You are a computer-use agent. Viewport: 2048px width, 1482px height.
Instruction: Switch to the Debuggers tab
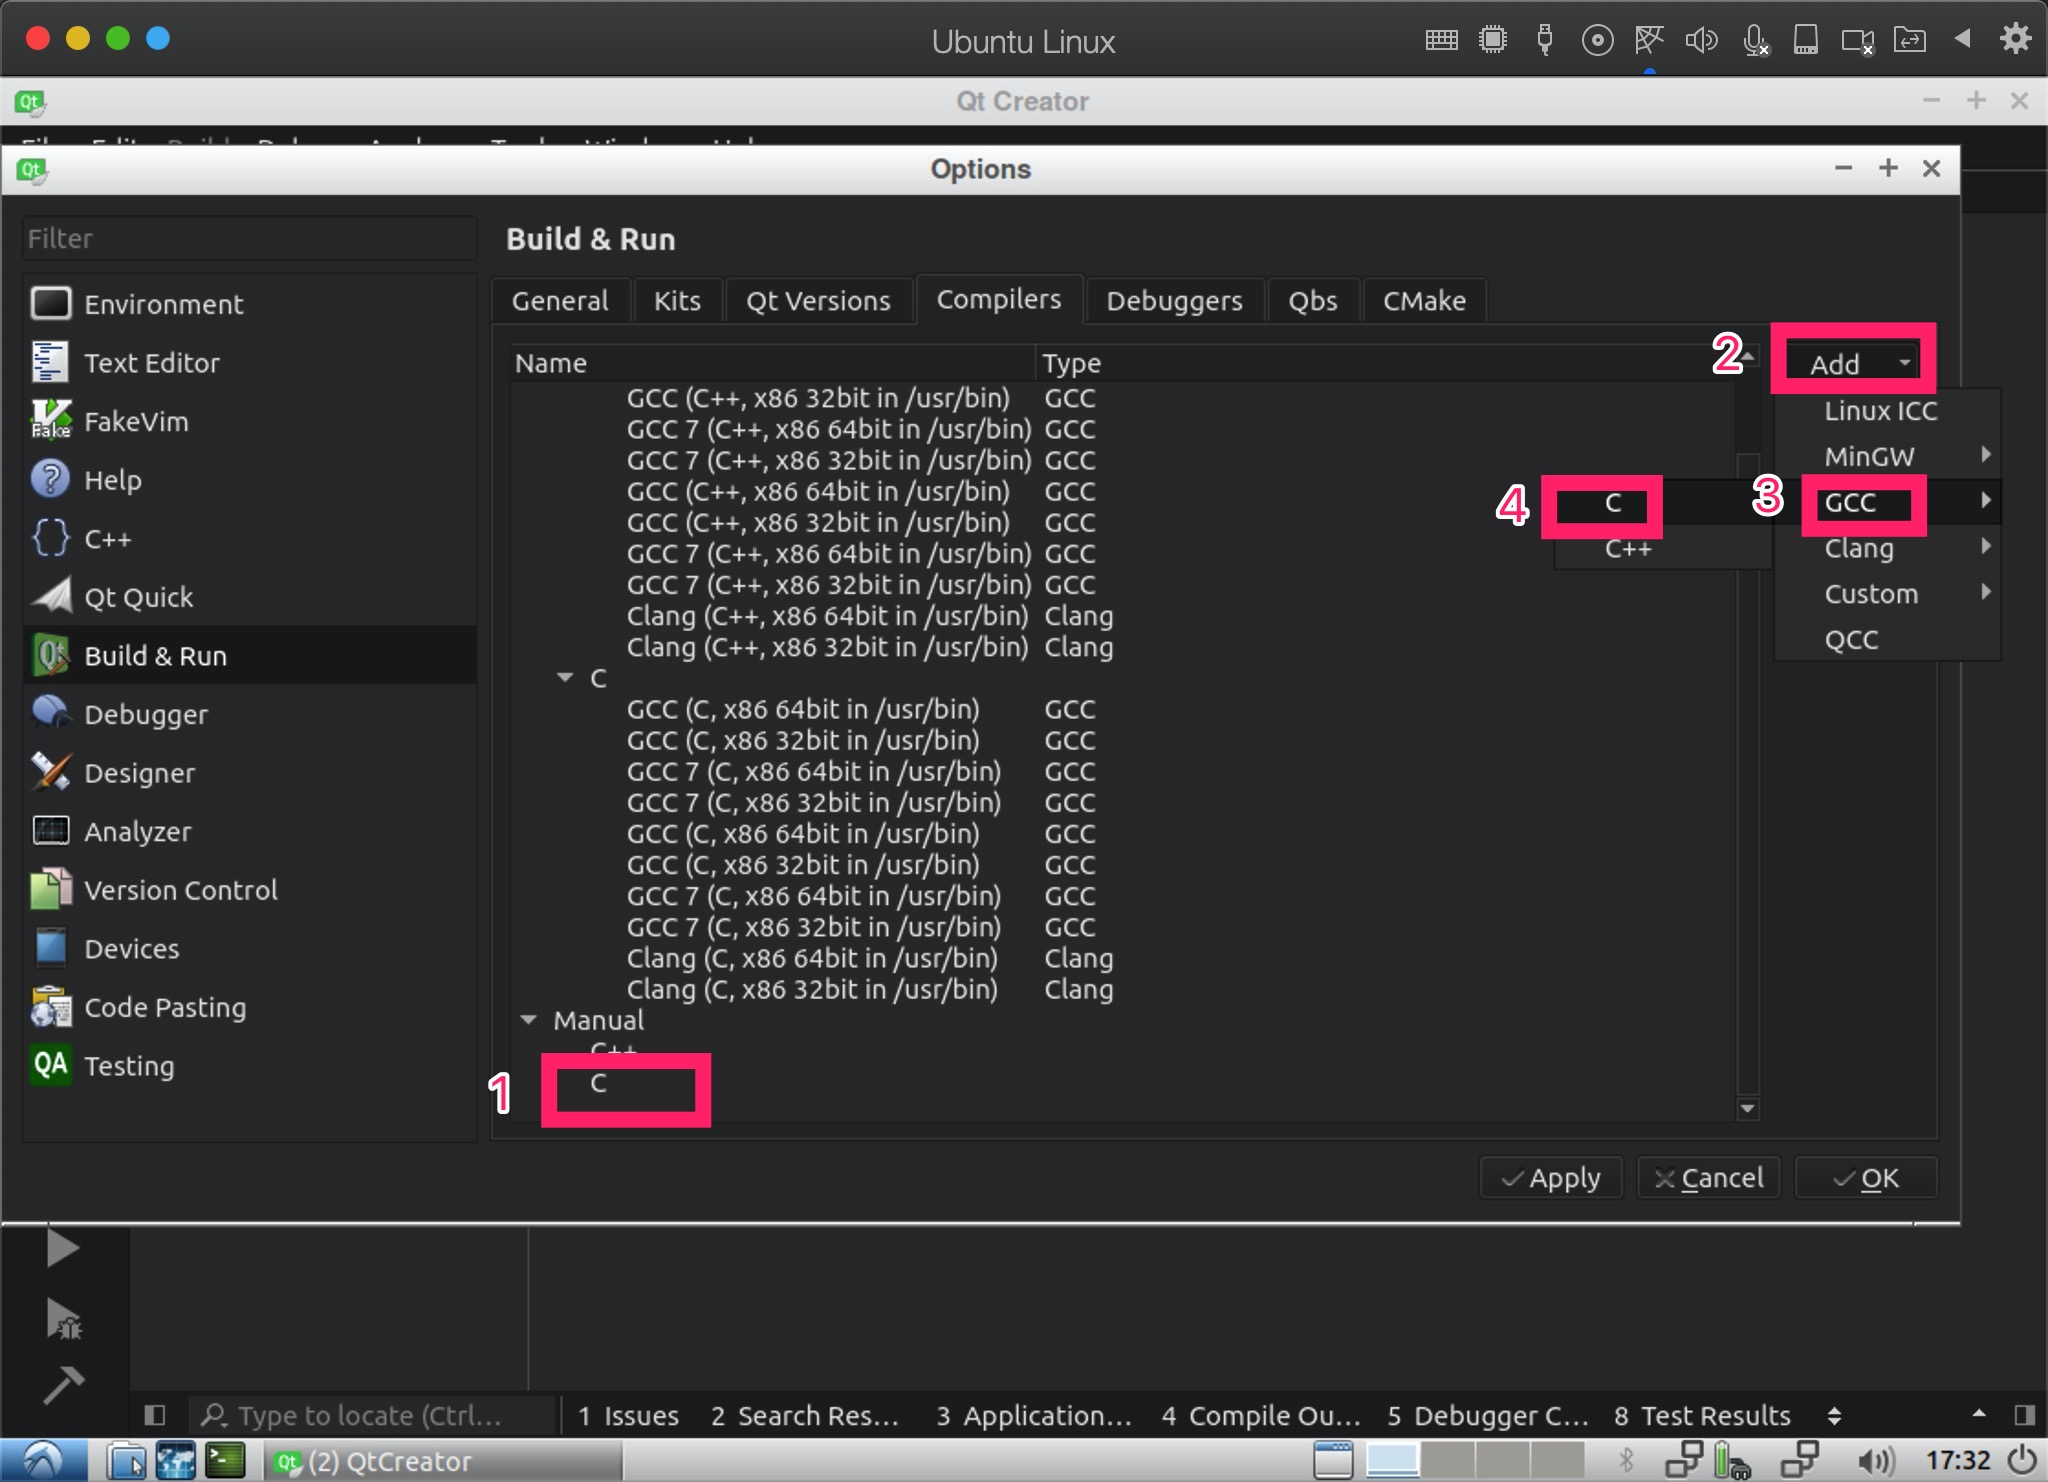tap(1174, 300)
